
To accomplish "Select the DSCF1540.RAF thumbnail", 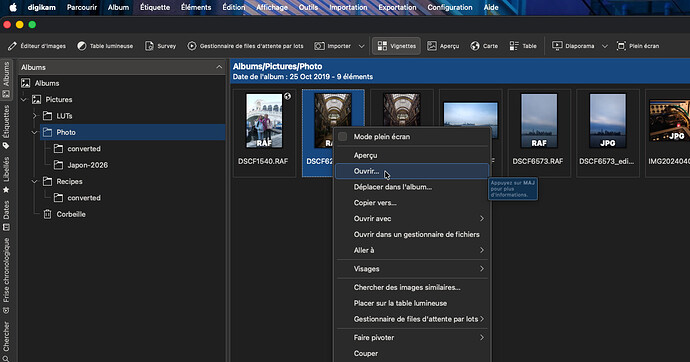I will coord(264,121).
